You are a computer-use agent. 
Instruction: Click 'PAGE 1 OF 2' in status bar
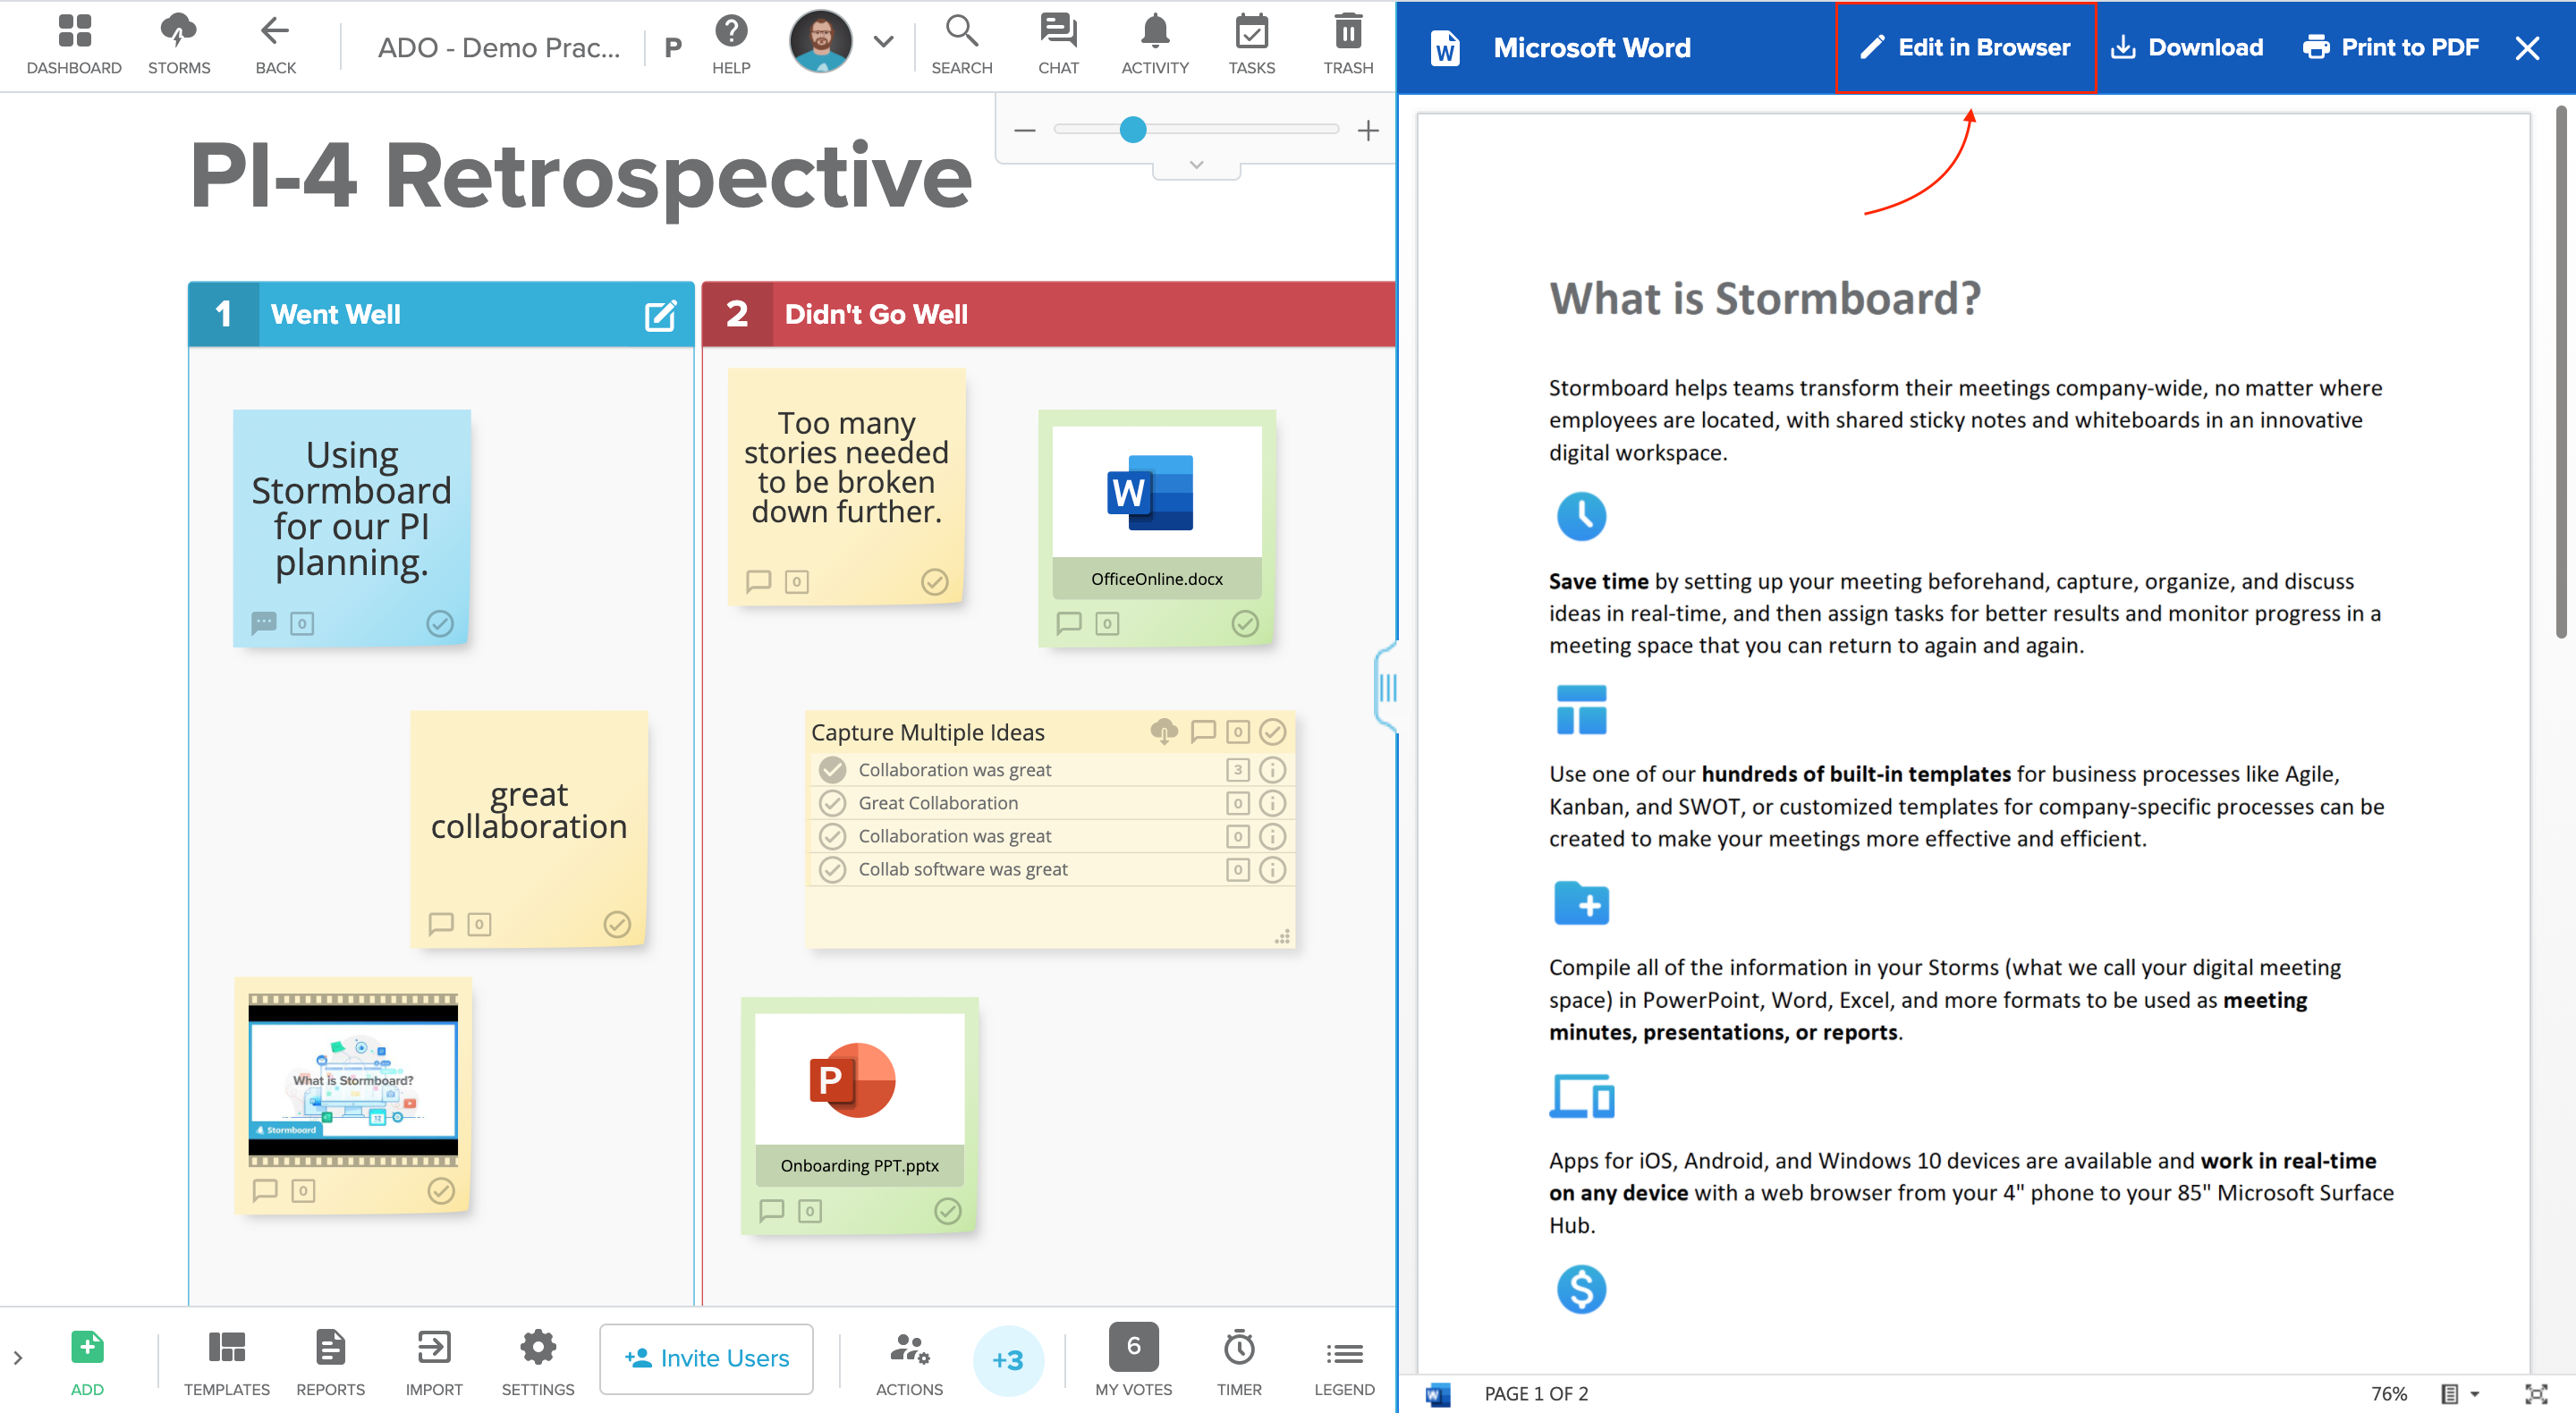pyautogui.click(x=1536, y=1394)
